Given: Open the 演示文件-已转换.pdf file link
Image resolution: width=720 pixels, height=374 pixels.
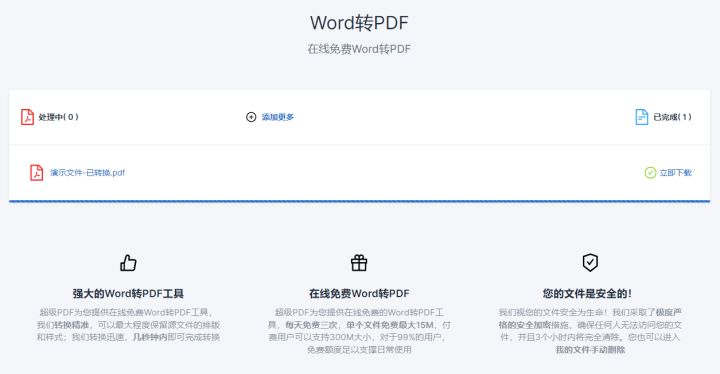Looking at the screenshot, I should pyautogui.click(x=87, y=173).
